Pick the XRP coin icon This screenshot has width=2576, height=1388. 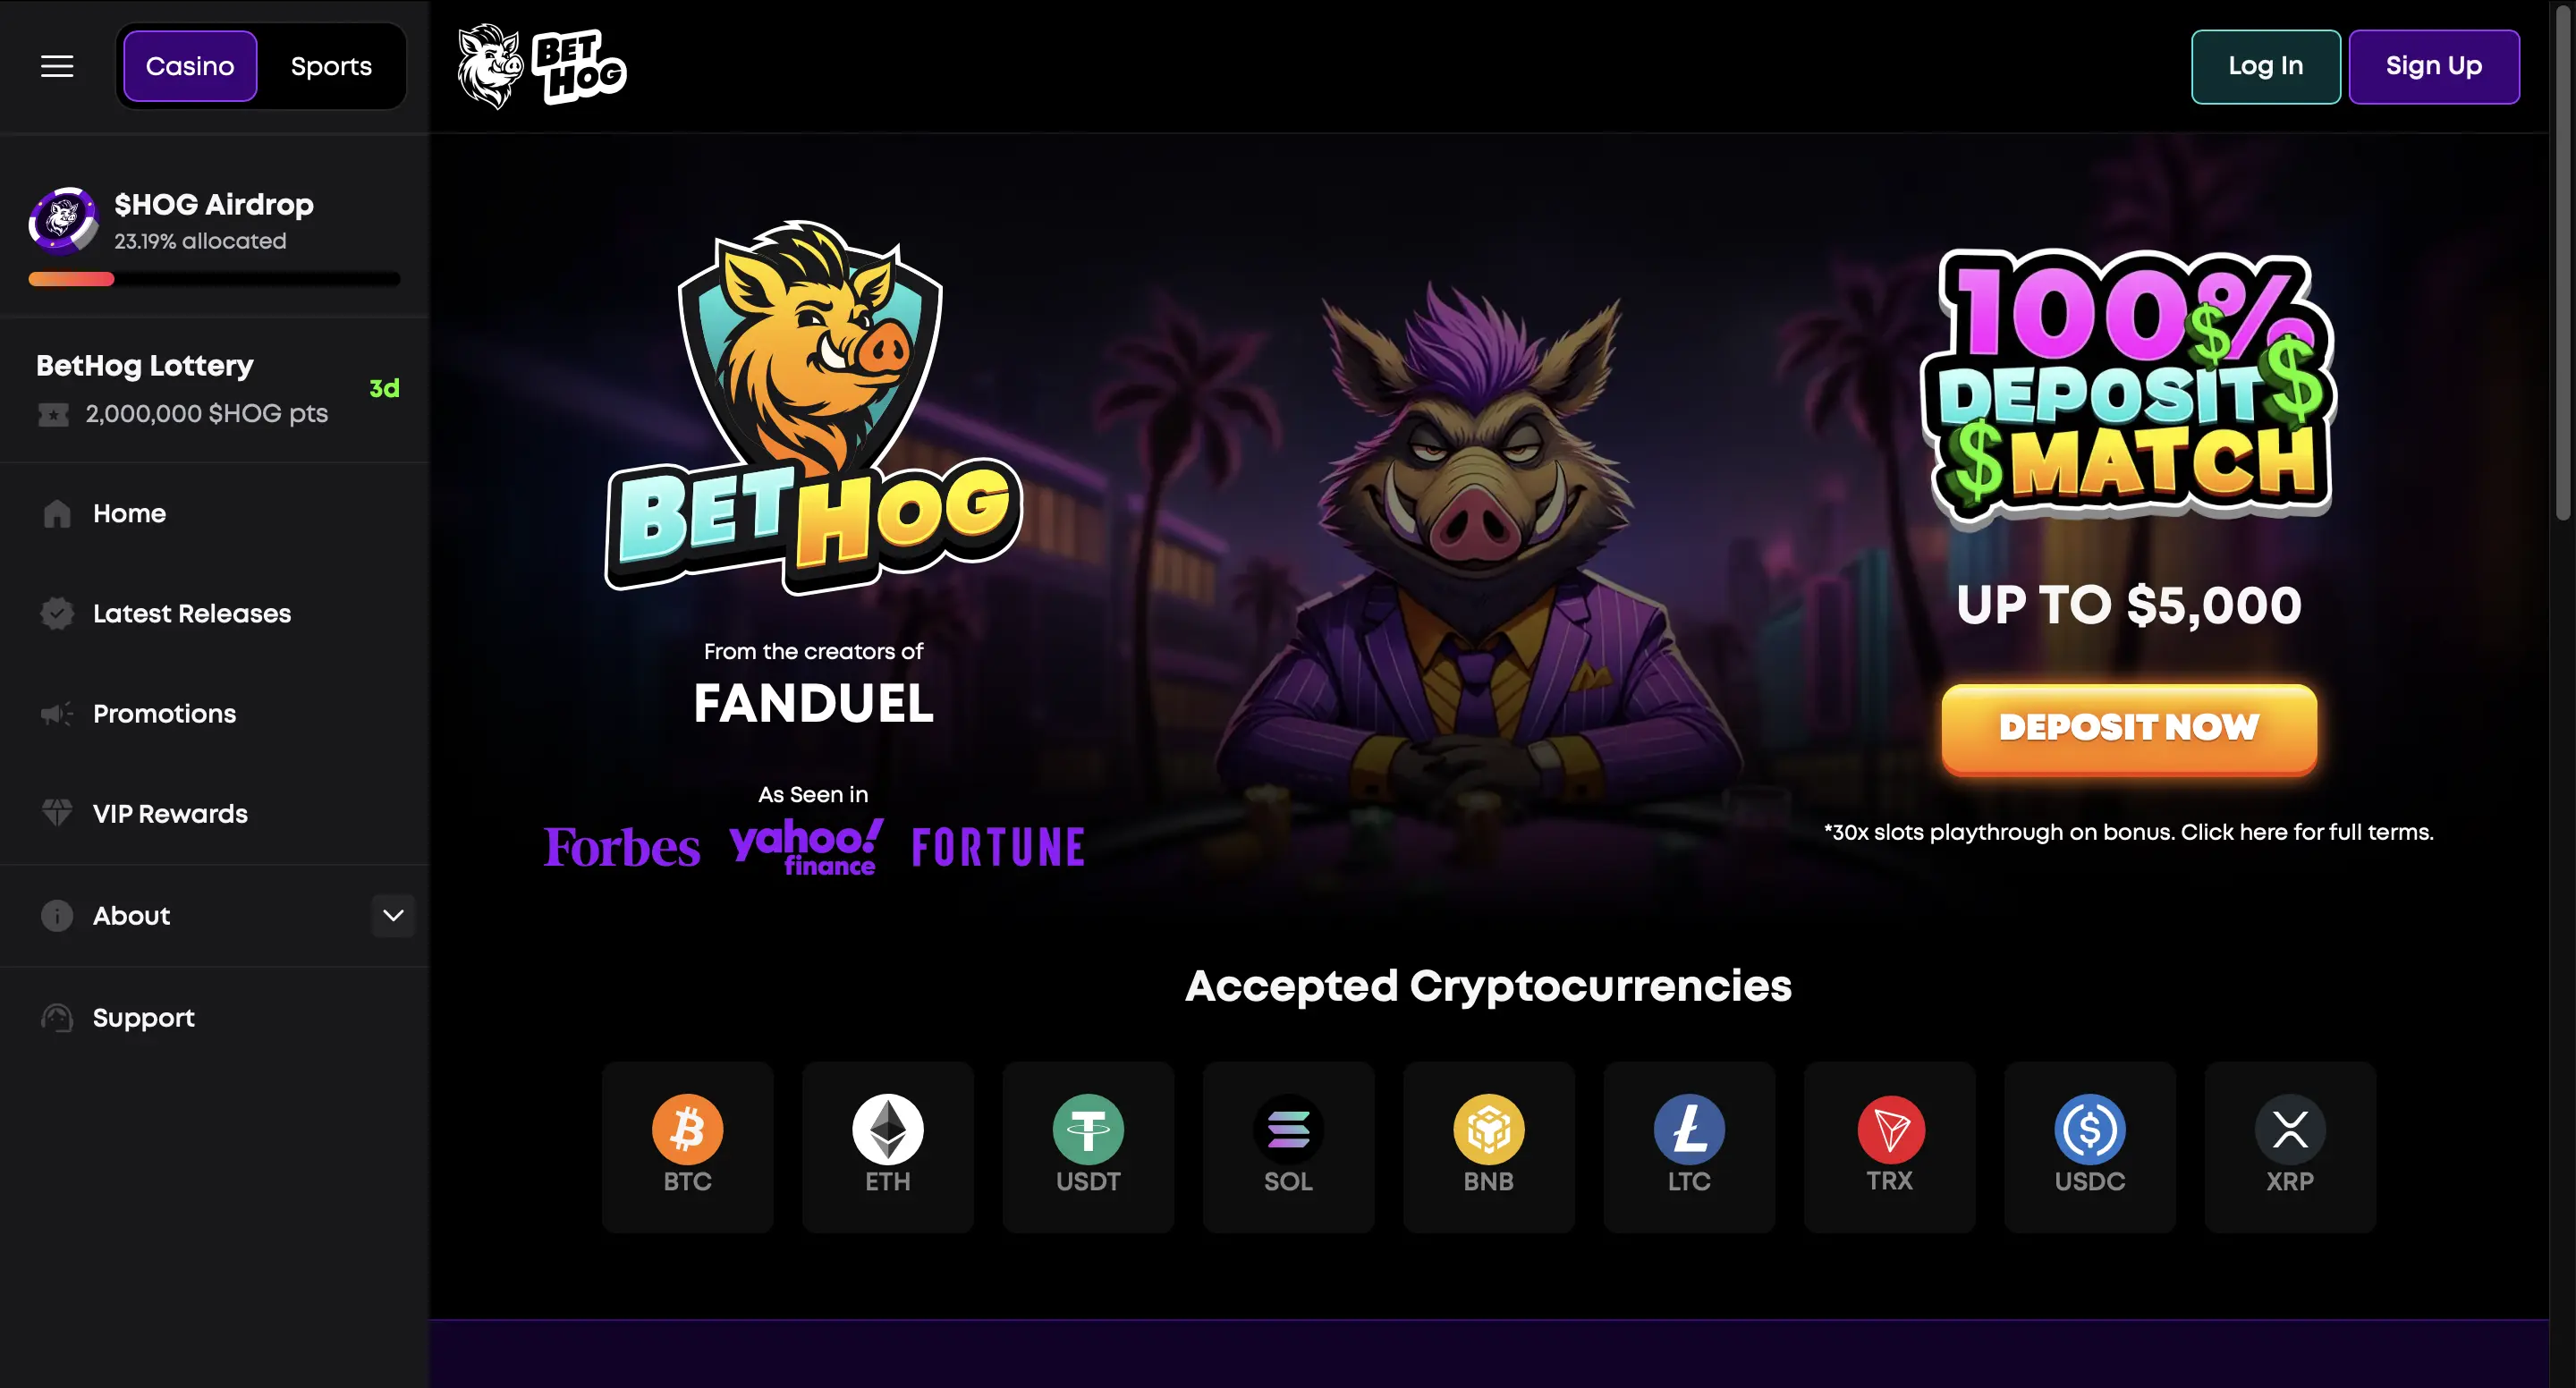[2290, 1129]
